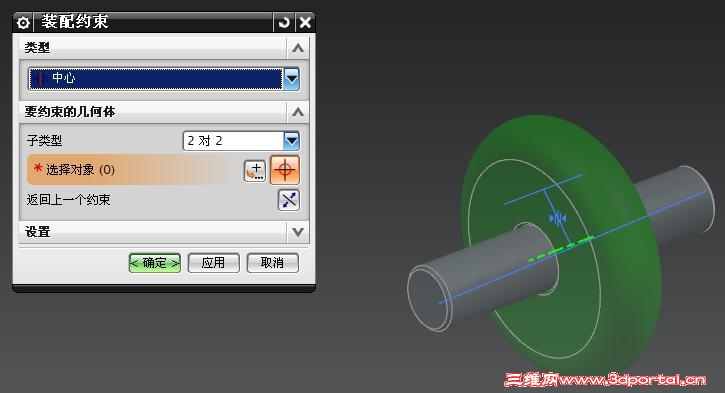Confirm with the 确定 button

155,263
